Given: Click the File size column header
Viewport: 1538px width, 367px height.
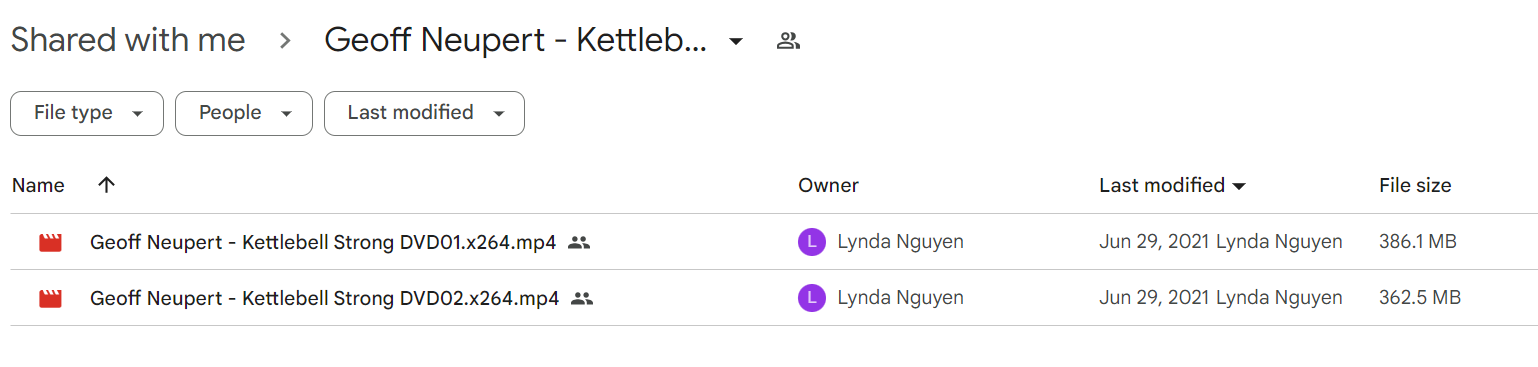Looking at the screenshot, I should tap(1415, 185).
